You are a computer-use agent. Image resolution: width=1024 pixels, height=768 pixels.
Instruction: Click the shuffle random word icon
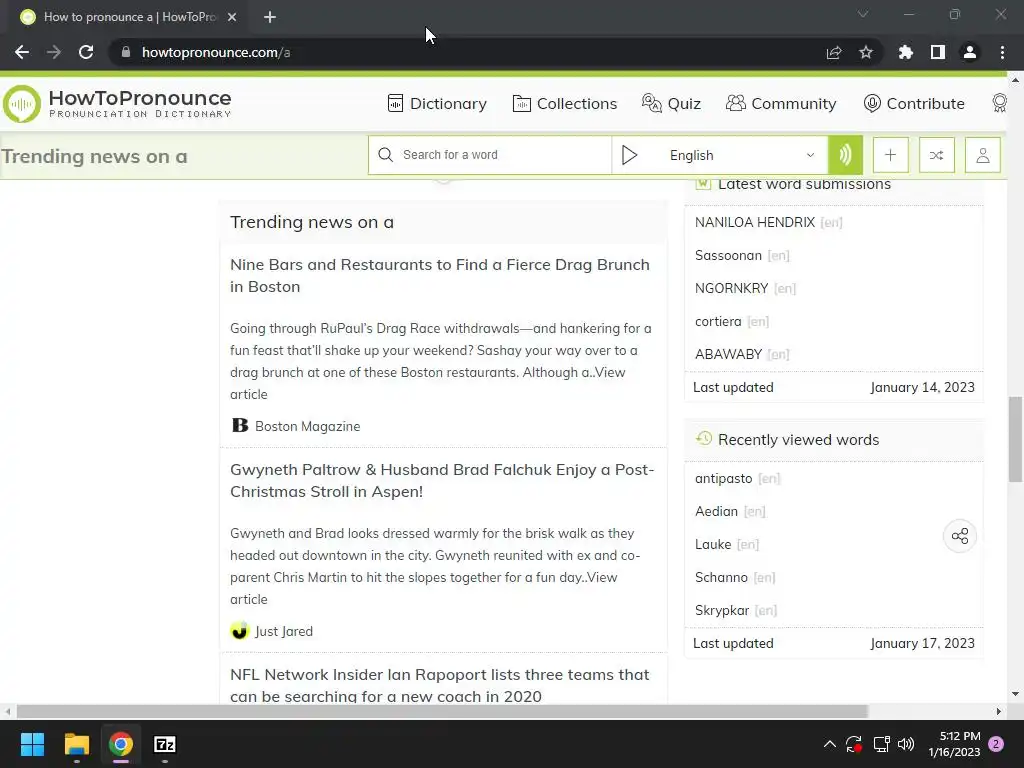pos(936,155)
